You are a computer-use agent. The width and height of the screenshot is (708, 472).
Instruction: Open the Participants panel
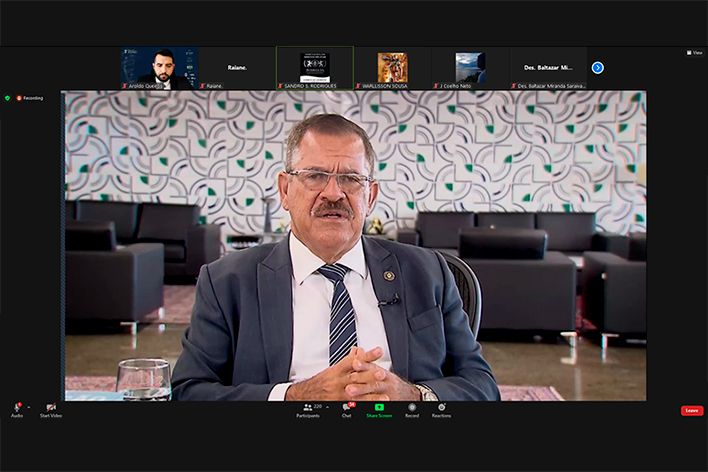pos(308,410)
